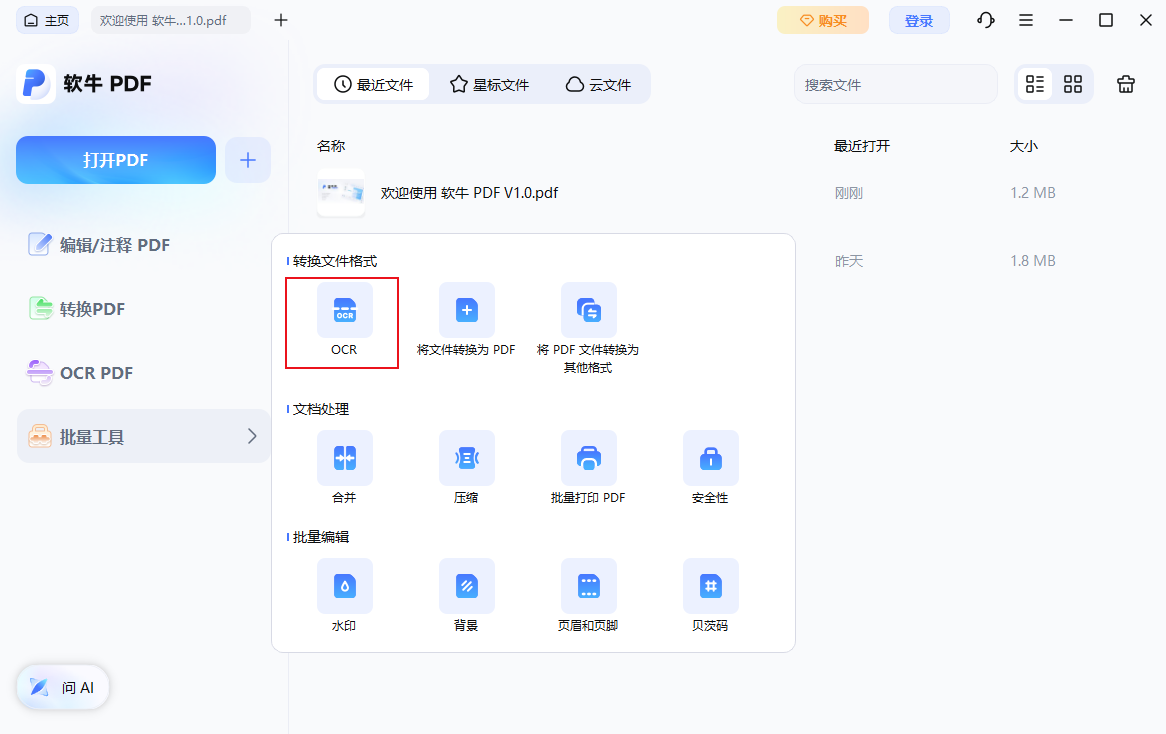Switch to the 星标文件 tab
Screen dimensions: 1166x734
489,85
